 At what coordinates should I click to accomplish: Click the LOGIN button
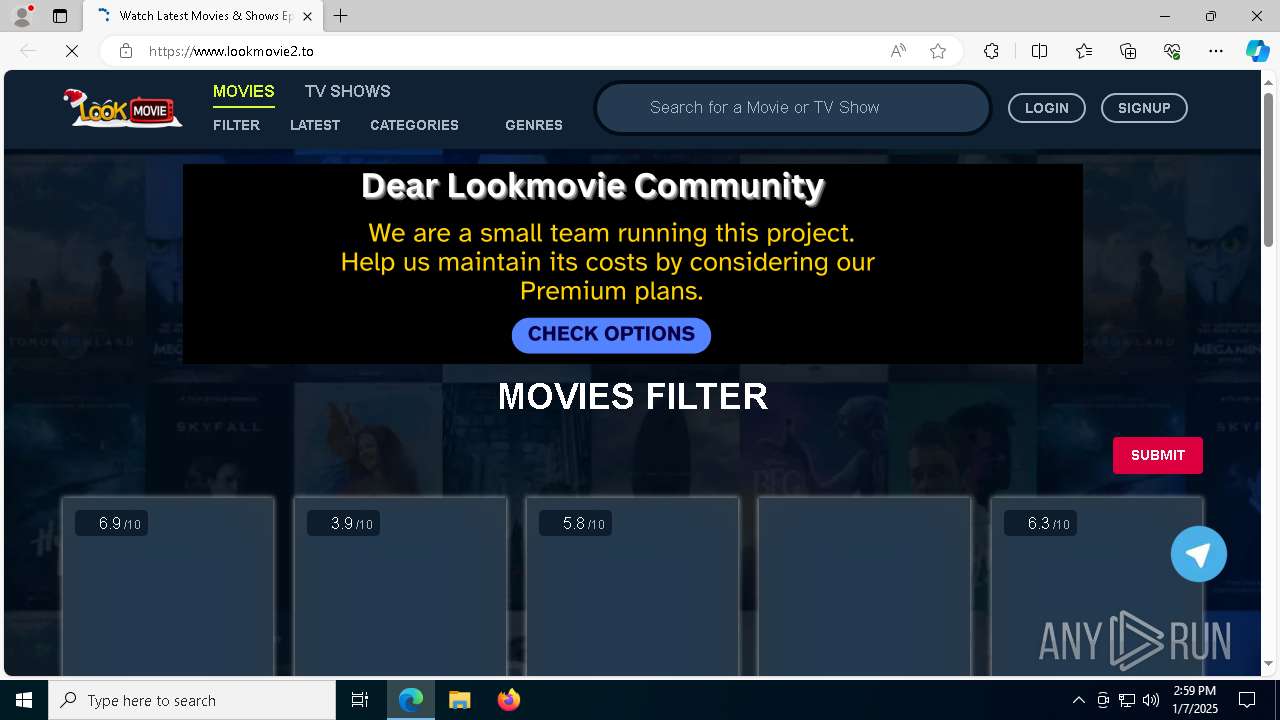(1047, 108)
